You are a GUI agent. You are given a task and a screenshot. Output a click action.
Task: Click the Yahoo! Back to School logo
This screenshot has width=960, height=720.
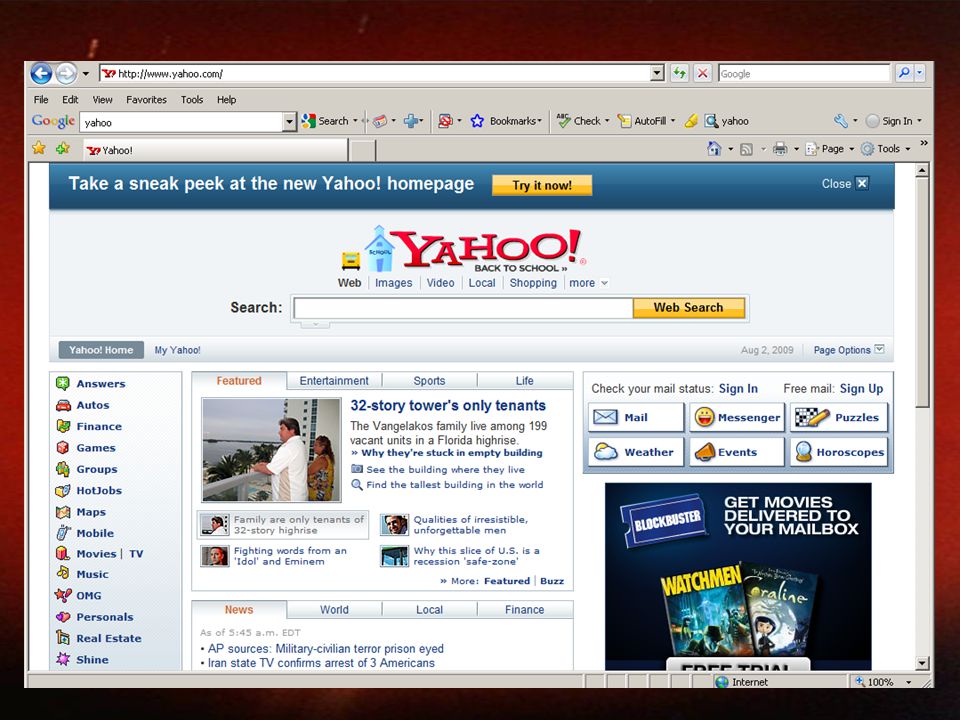pos(462,250)
